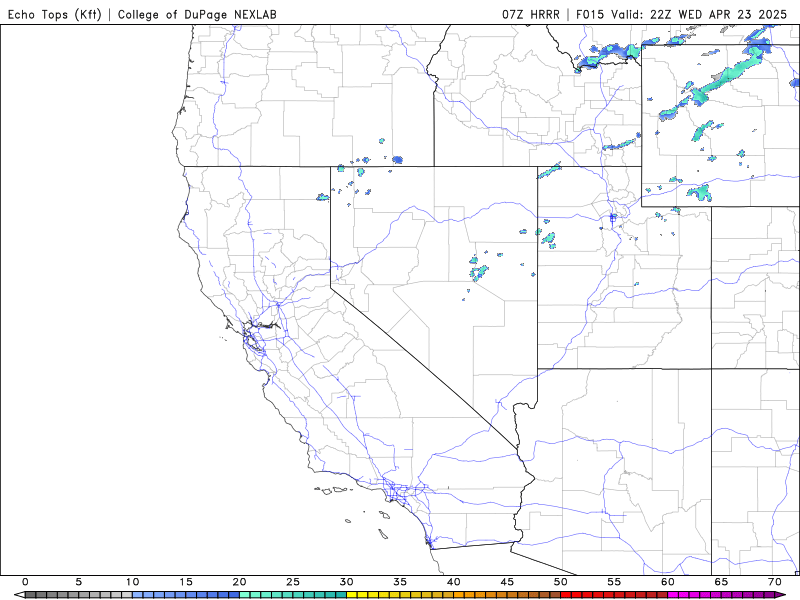
Task: Click the right arrow tip of the colorbar
Action: tap(781, 595)
